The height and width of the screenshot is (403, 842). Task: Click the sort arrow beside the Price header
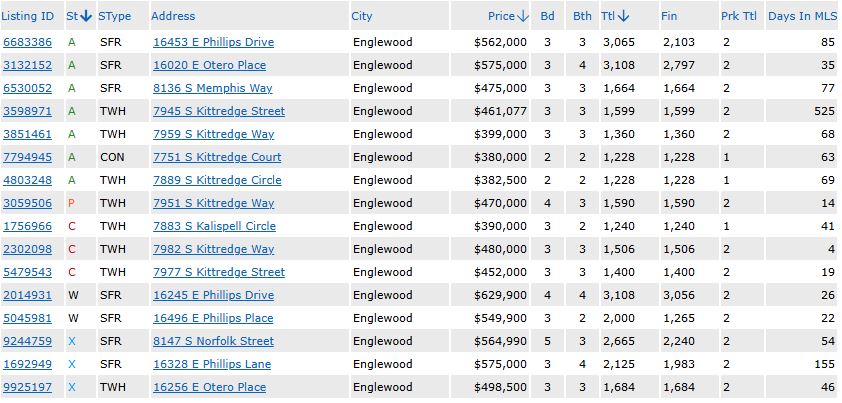523,16
